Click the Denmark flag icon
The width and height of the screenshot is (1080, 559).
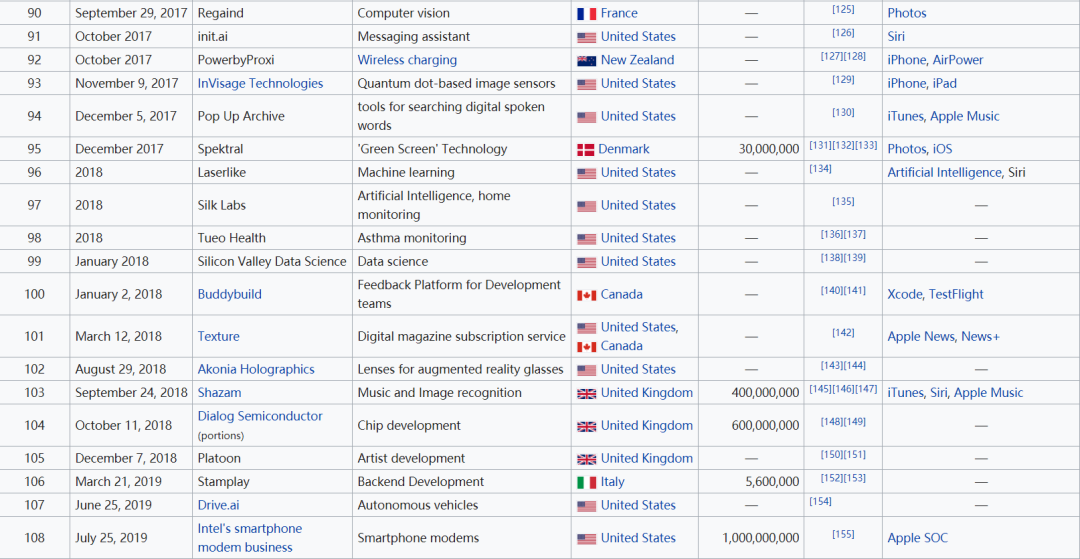pos(586,149)
